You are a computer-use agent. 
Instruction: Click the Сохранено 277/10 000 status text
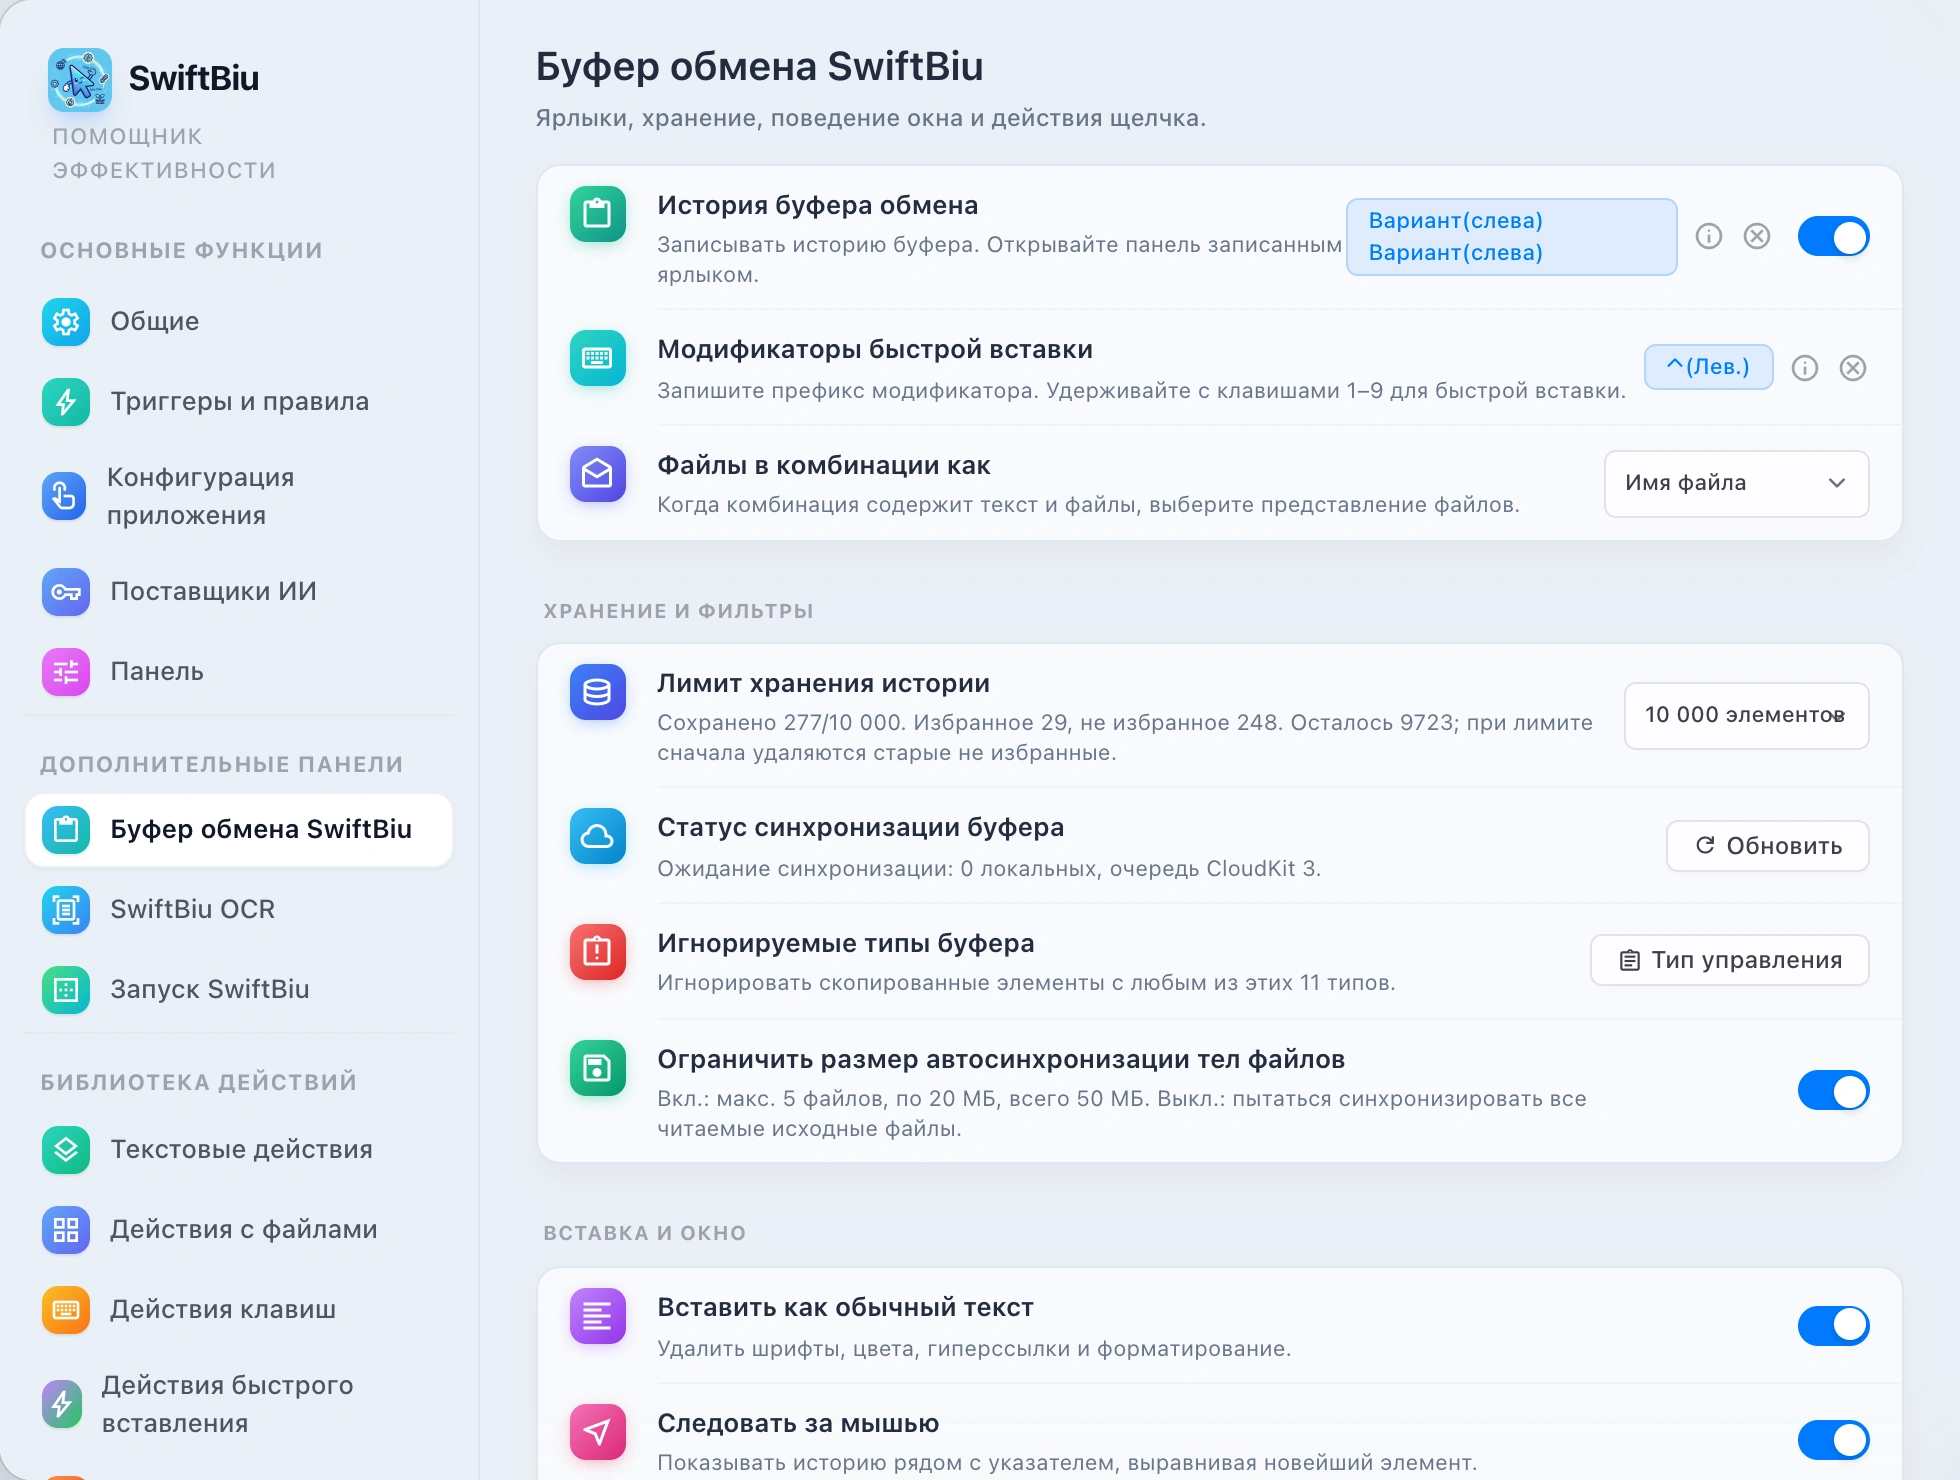click(x=1125, y=738)
